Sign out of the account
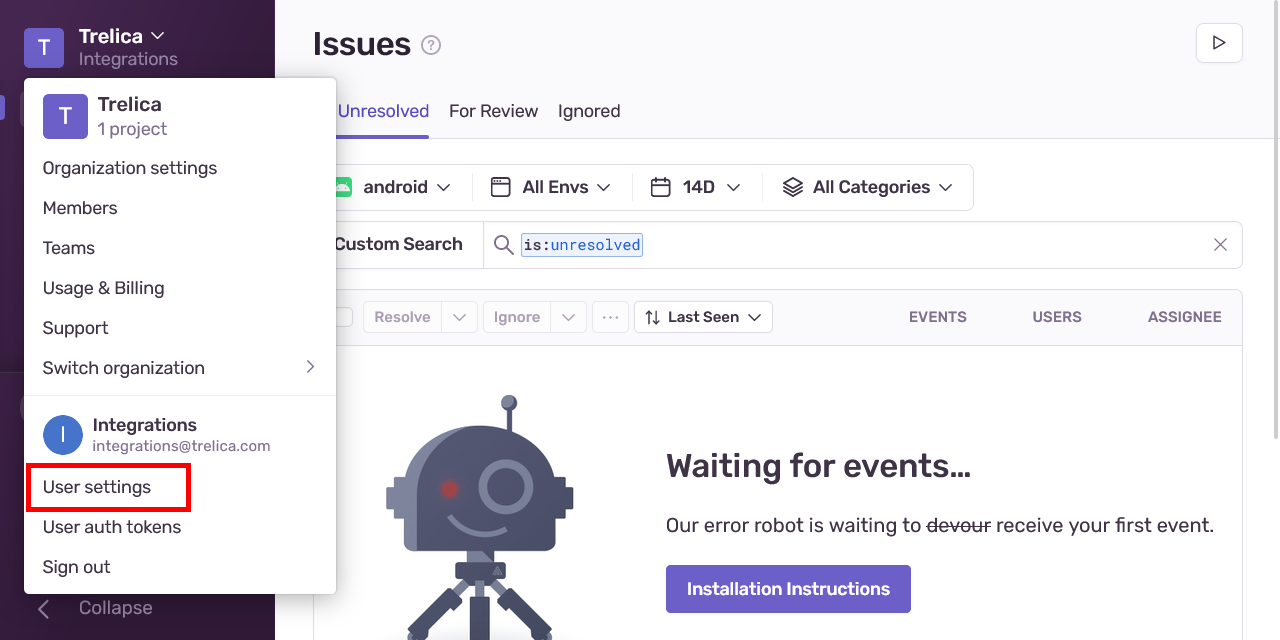This screenshot has height=640, width=1280. pyautogui.click(x=76, y=567)
